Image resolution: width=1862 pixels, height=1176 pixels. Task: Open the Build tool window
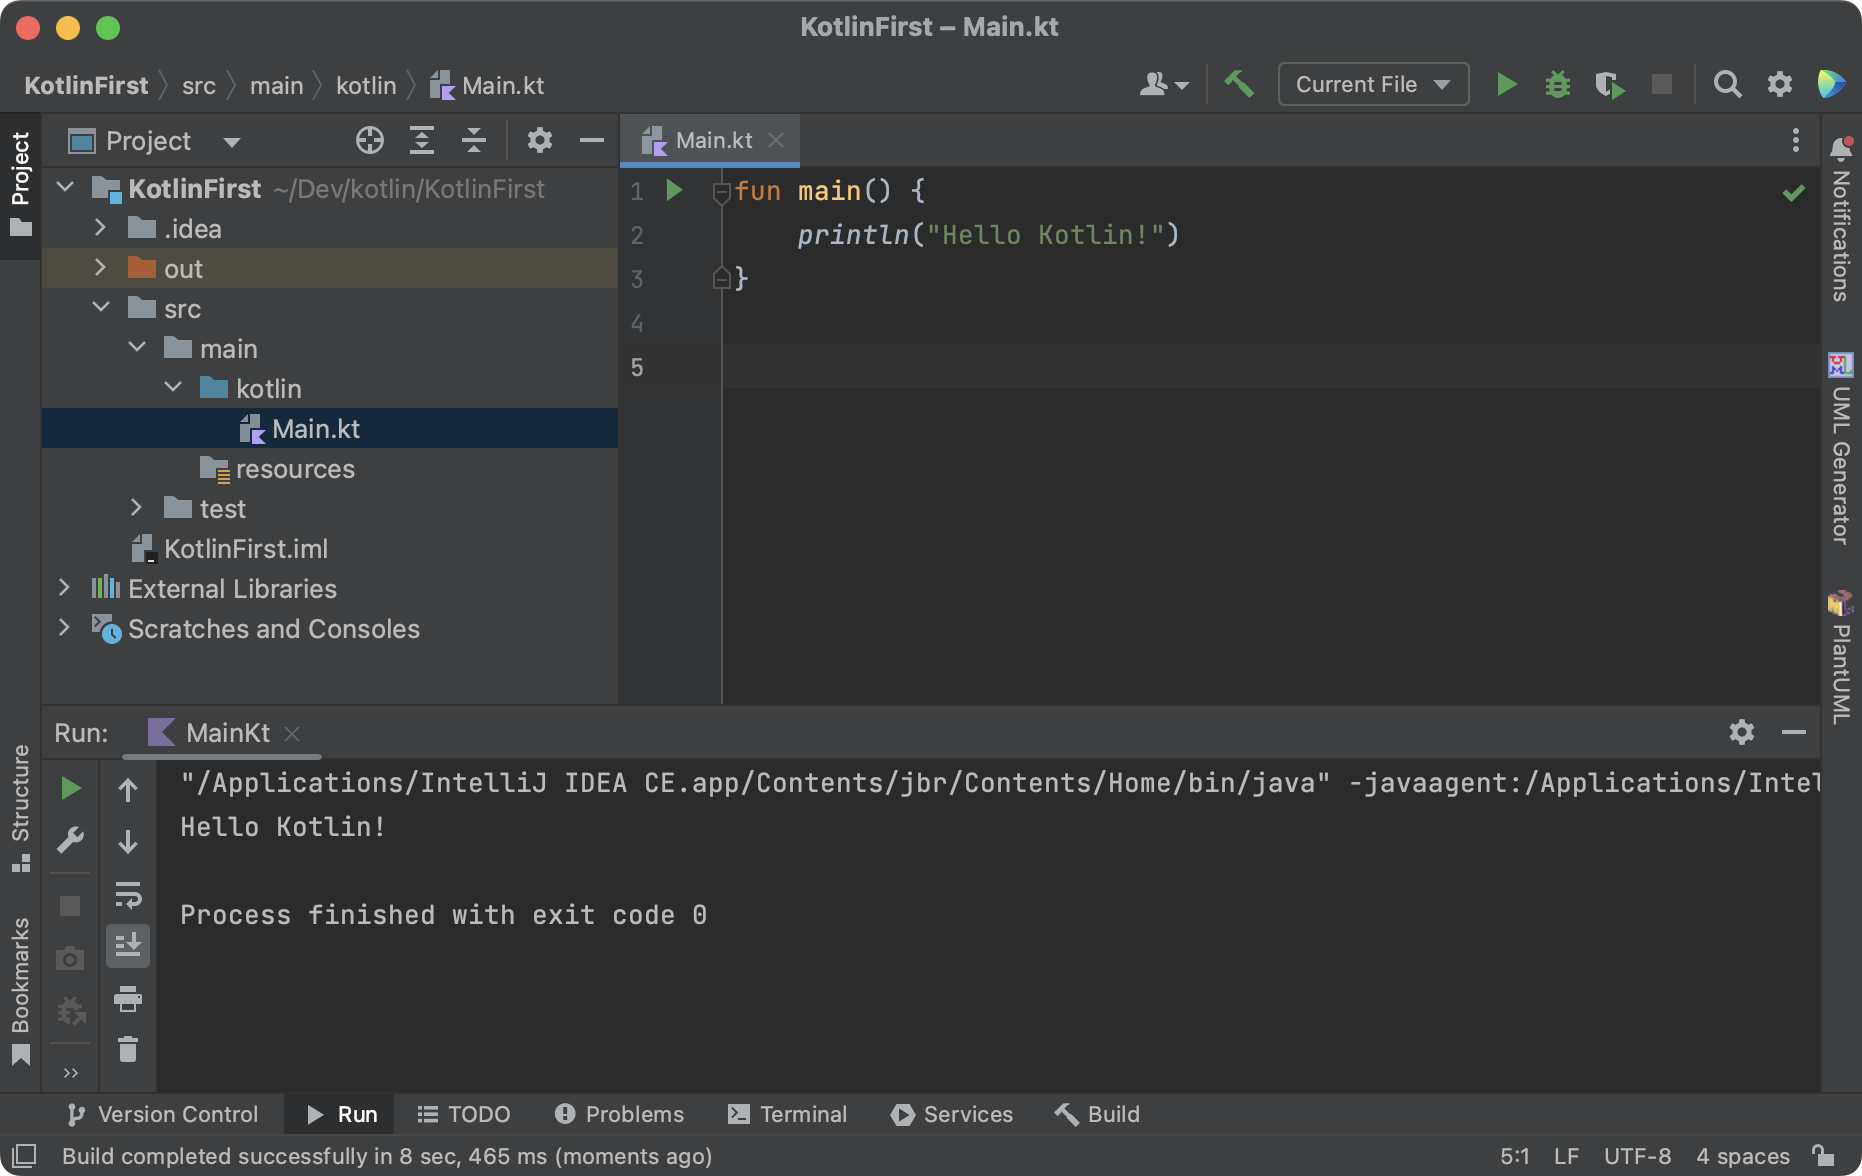[1097, 1114]
